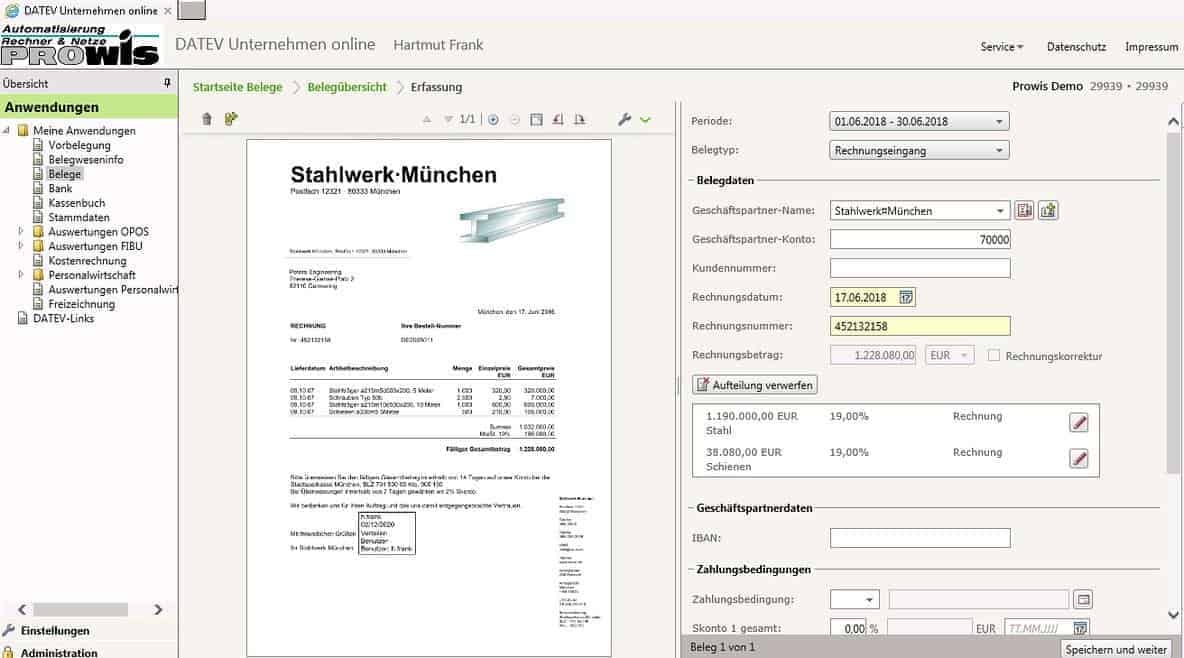Viewport: 1184px width, 658px height.
Task: Rotate the document right
Action: pyautogui.click(x=579, y=119)
